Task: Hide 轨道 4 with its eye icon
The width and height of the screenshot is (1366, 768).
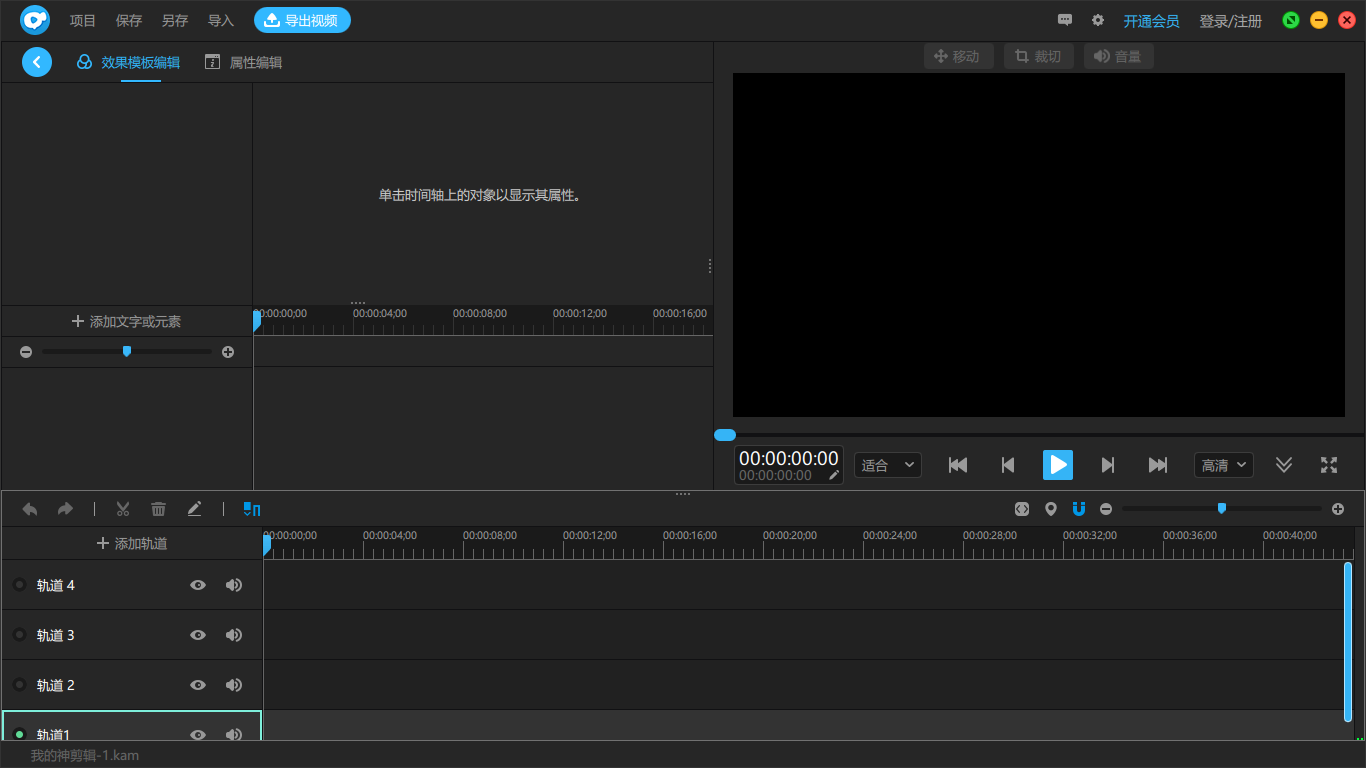Action: coord(198,585)
